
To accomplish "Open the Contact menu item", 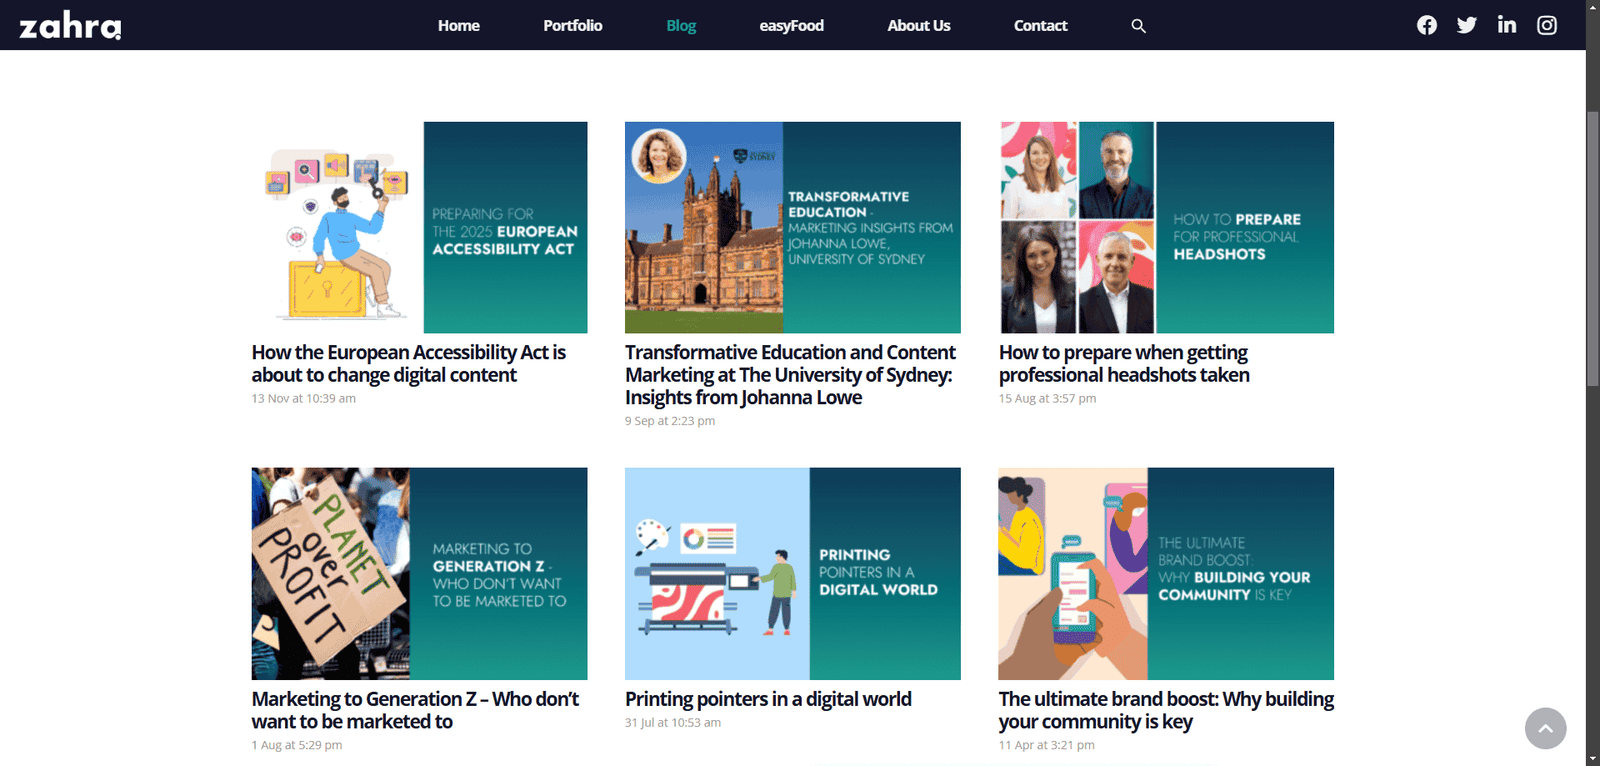I will coord(1041,26).
